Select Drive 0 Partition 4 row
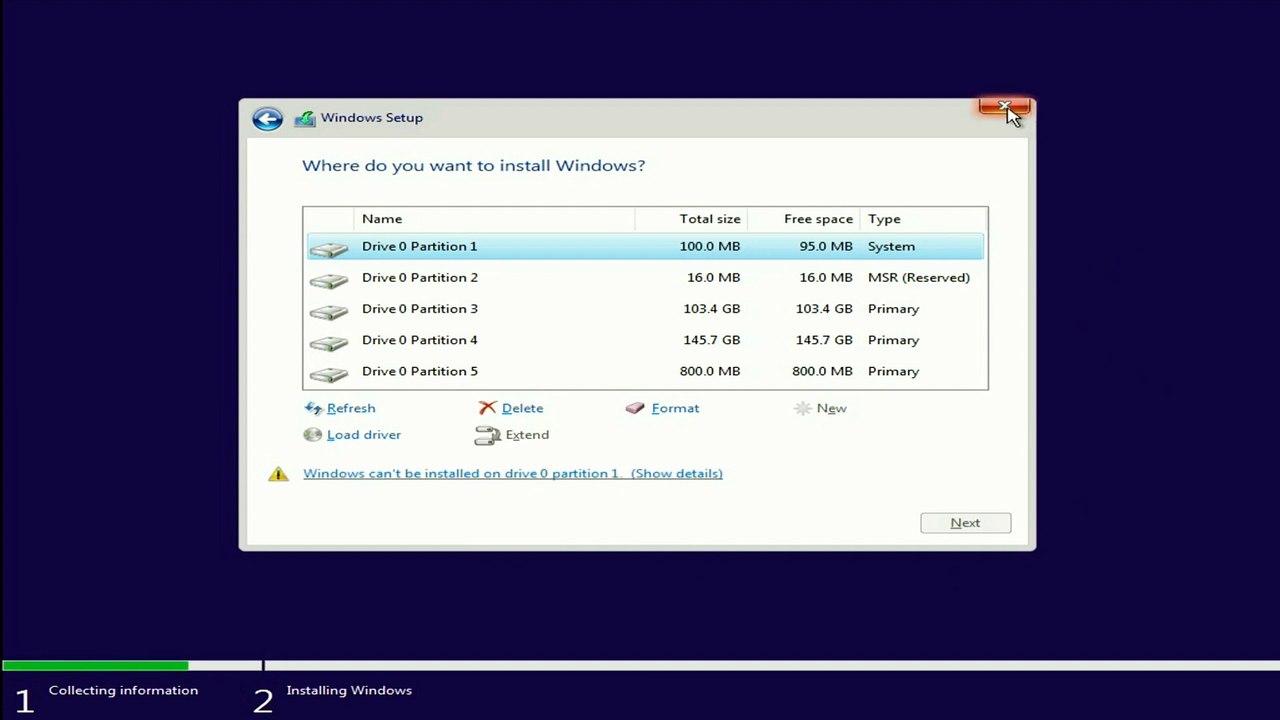 [645, 340]
